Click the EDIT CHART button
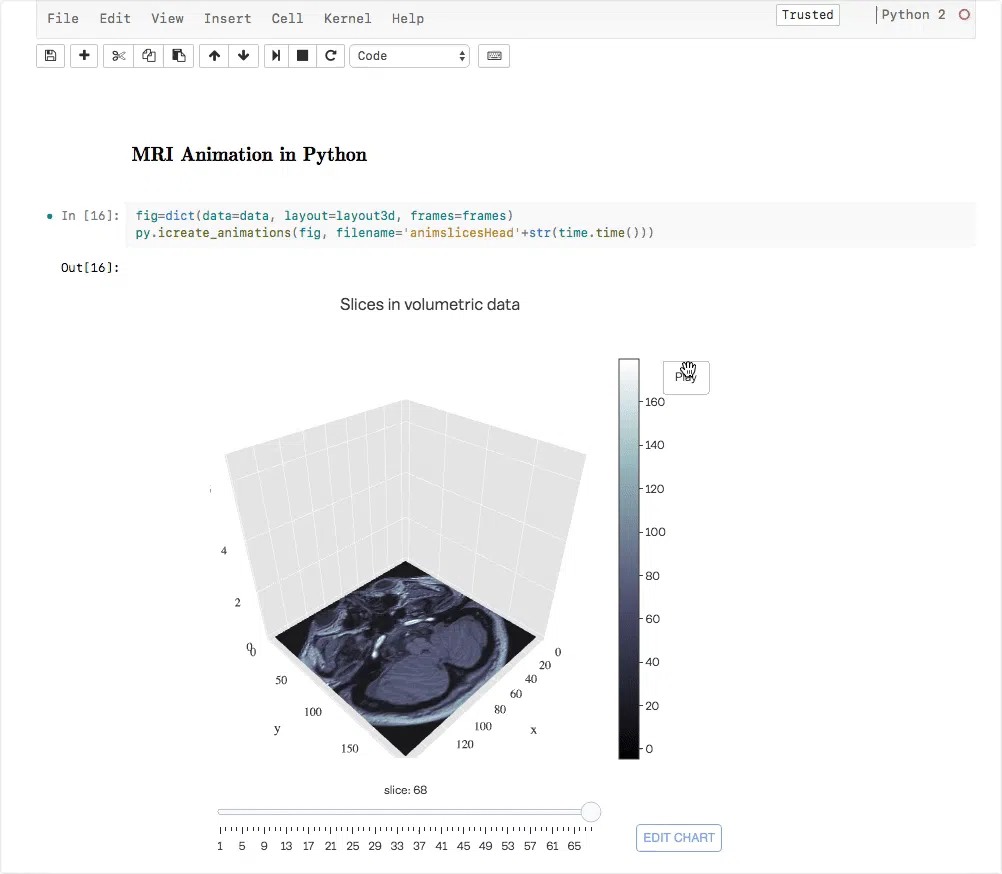This screenshot has height=874, width=1002. click(x=678, y=838)
